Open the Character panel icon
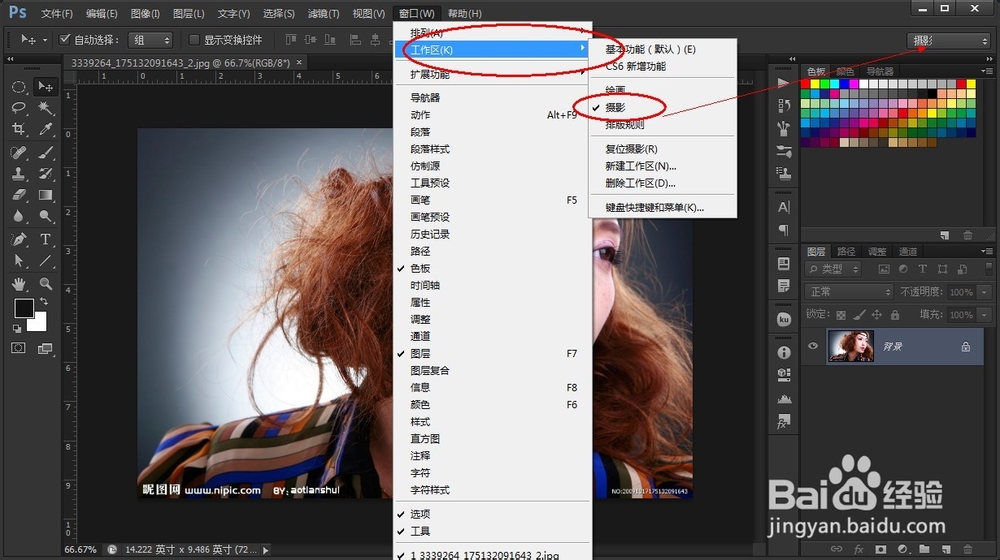1000x560 pixels. point(784,207)
